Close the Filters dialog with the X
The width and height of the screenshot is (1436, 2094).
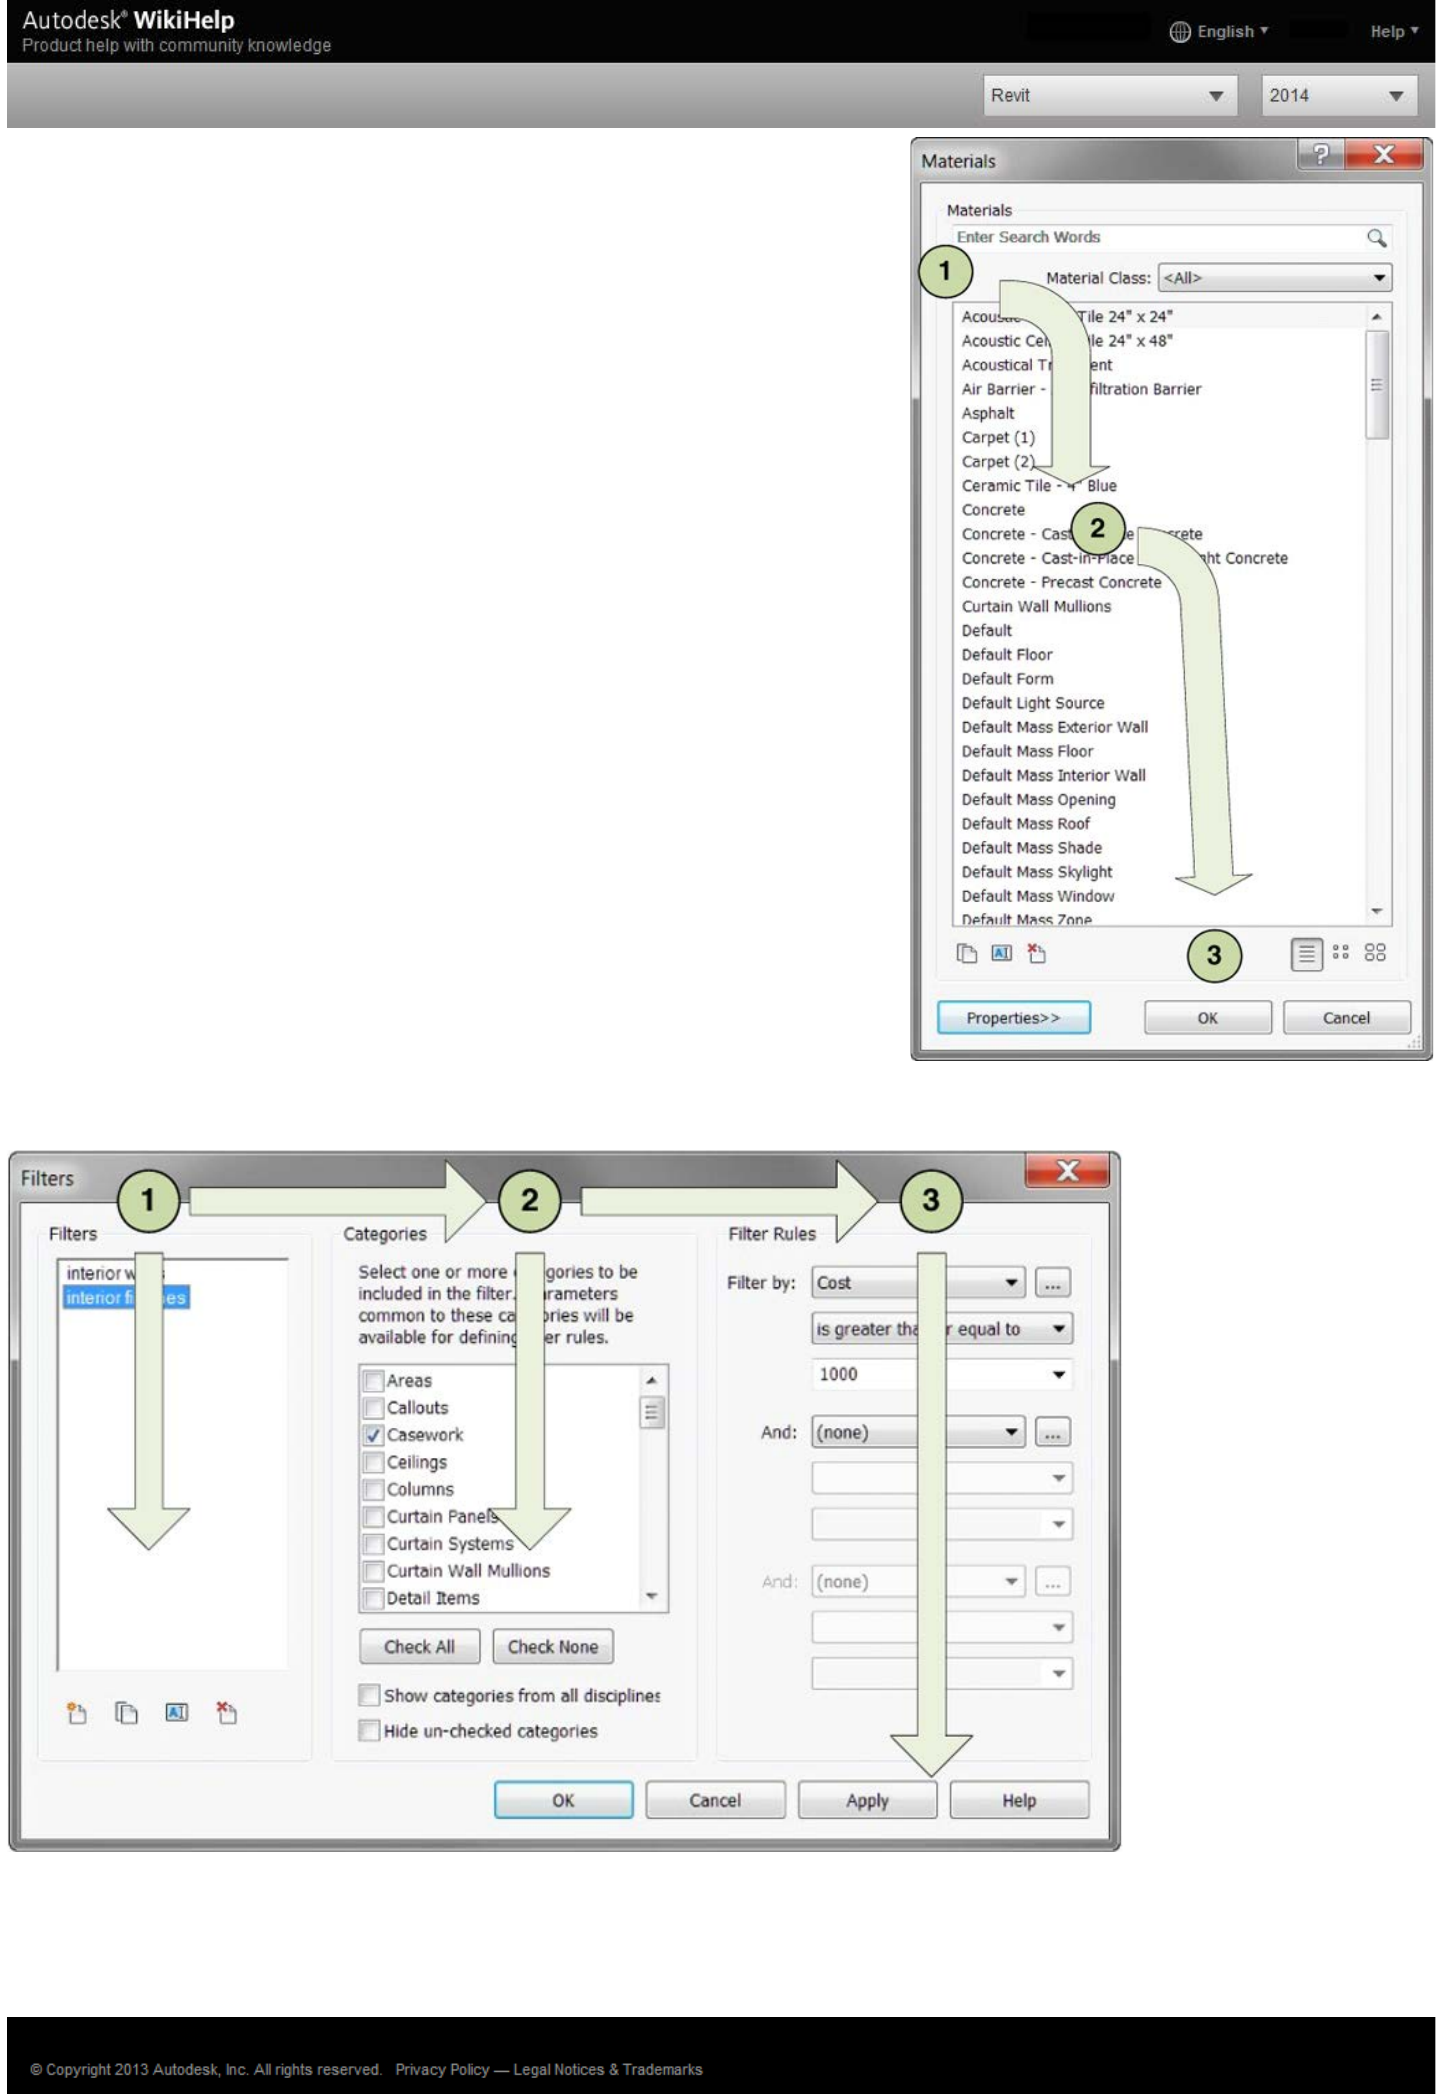(1067, 1170)
